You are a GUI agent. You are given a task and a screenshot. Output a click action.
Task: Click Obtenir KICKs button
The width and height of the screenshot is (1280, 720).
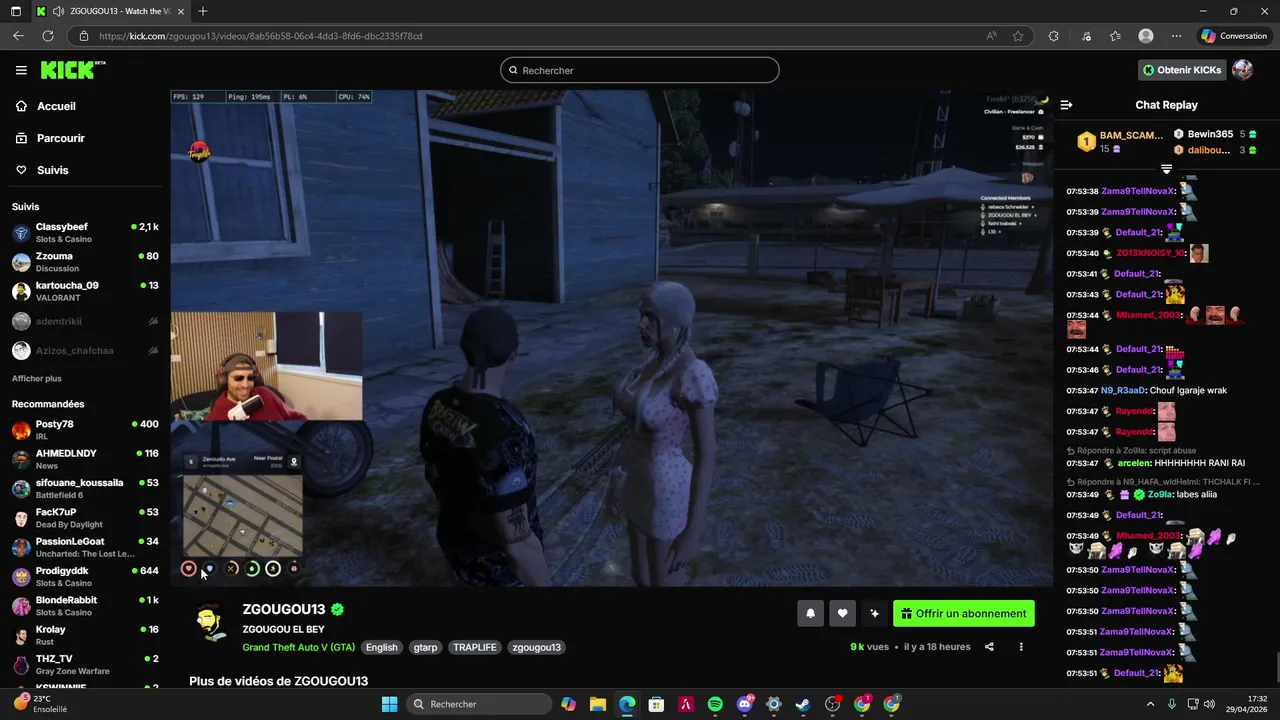(x=1182, y=70)
